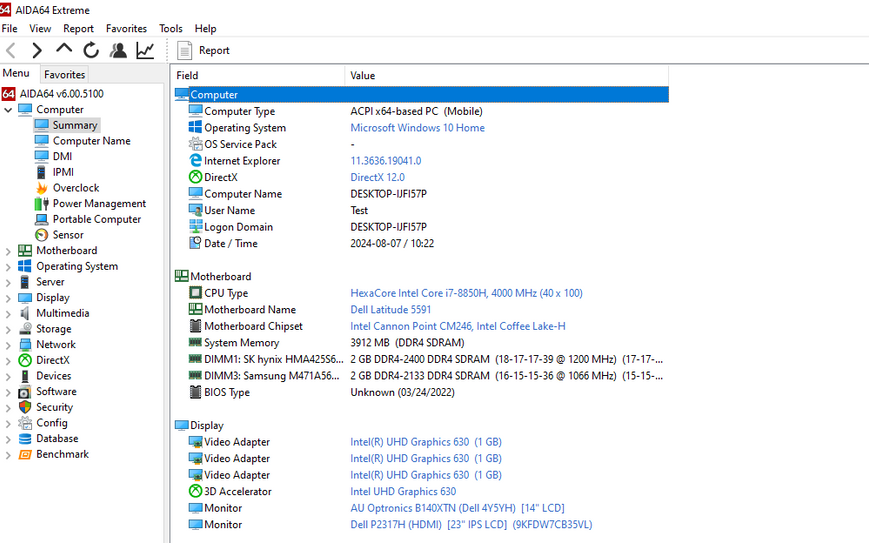Switch to the Favorites panel tab
Screen dimensions: 869x543
click(x=64, y=74)
